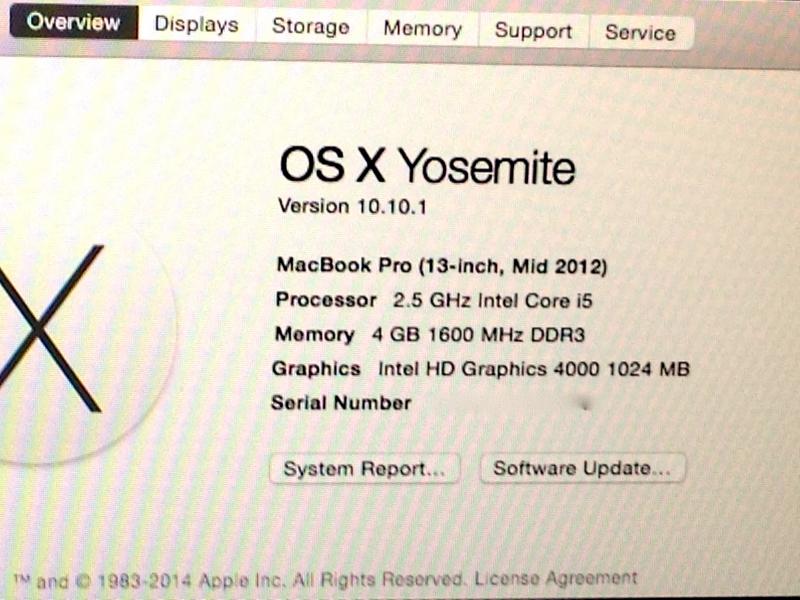This screenshot has width=800, height=600.
Task: Click the 4 GB 1600 MHz DDR3 value
Action: 478,335
